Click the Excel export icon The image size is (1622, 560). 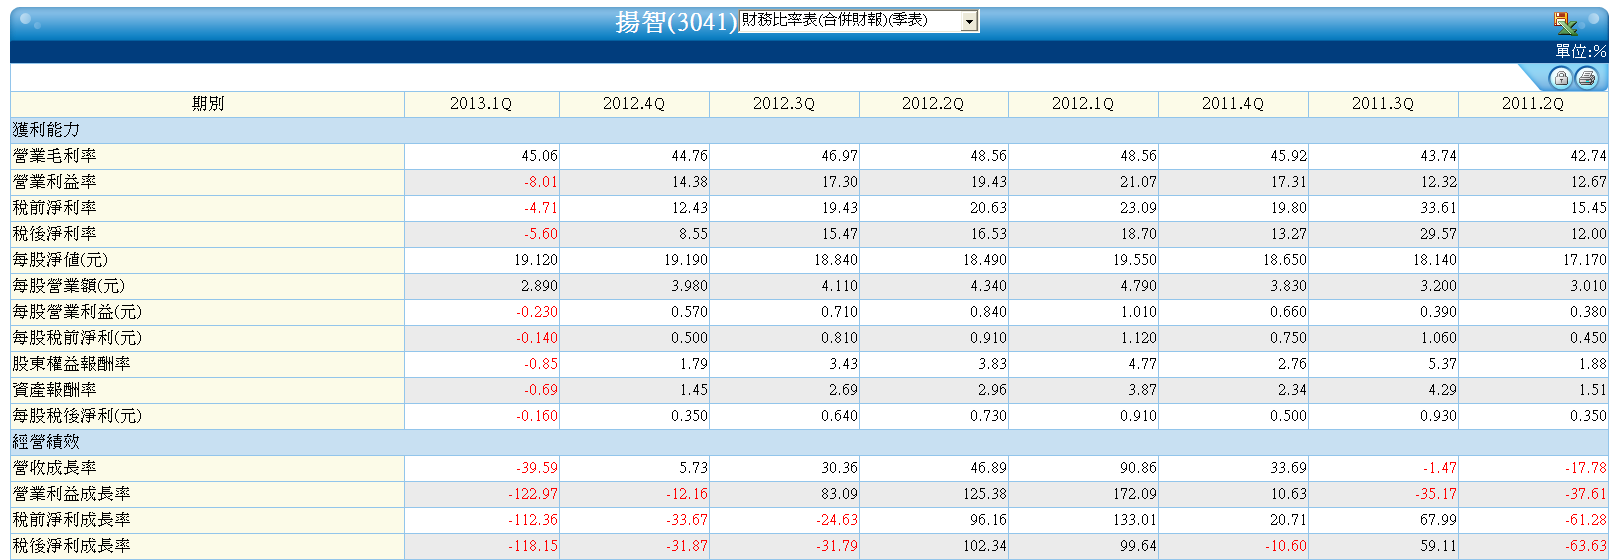1565,23
